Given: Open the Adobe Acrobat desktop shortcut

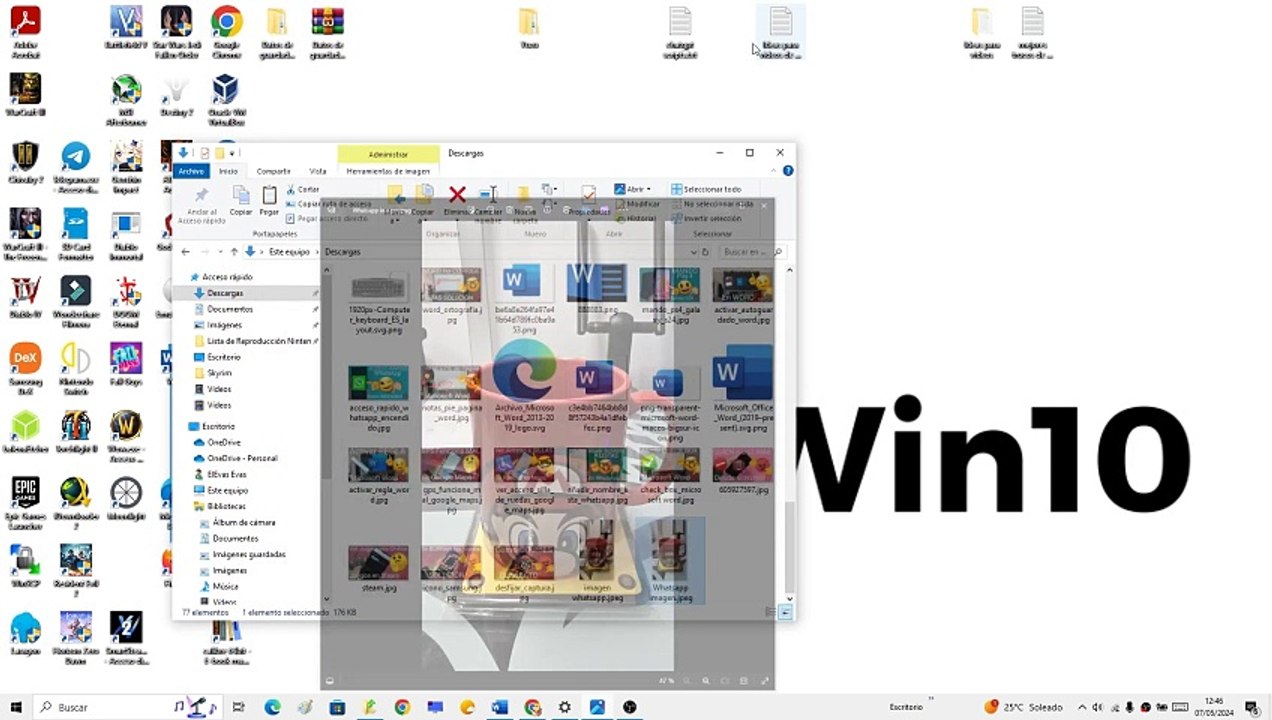Looking at the screenshot, I should point(25,32).
